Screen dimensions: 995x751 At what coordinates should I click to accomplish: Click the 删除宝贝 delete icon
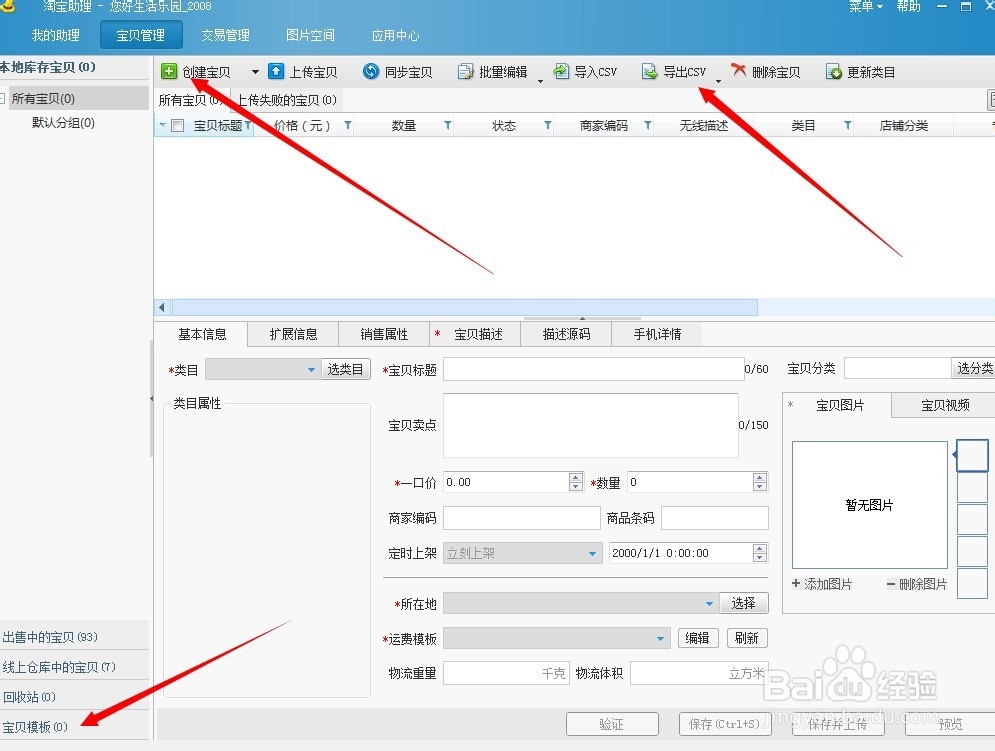pos(739,70)
